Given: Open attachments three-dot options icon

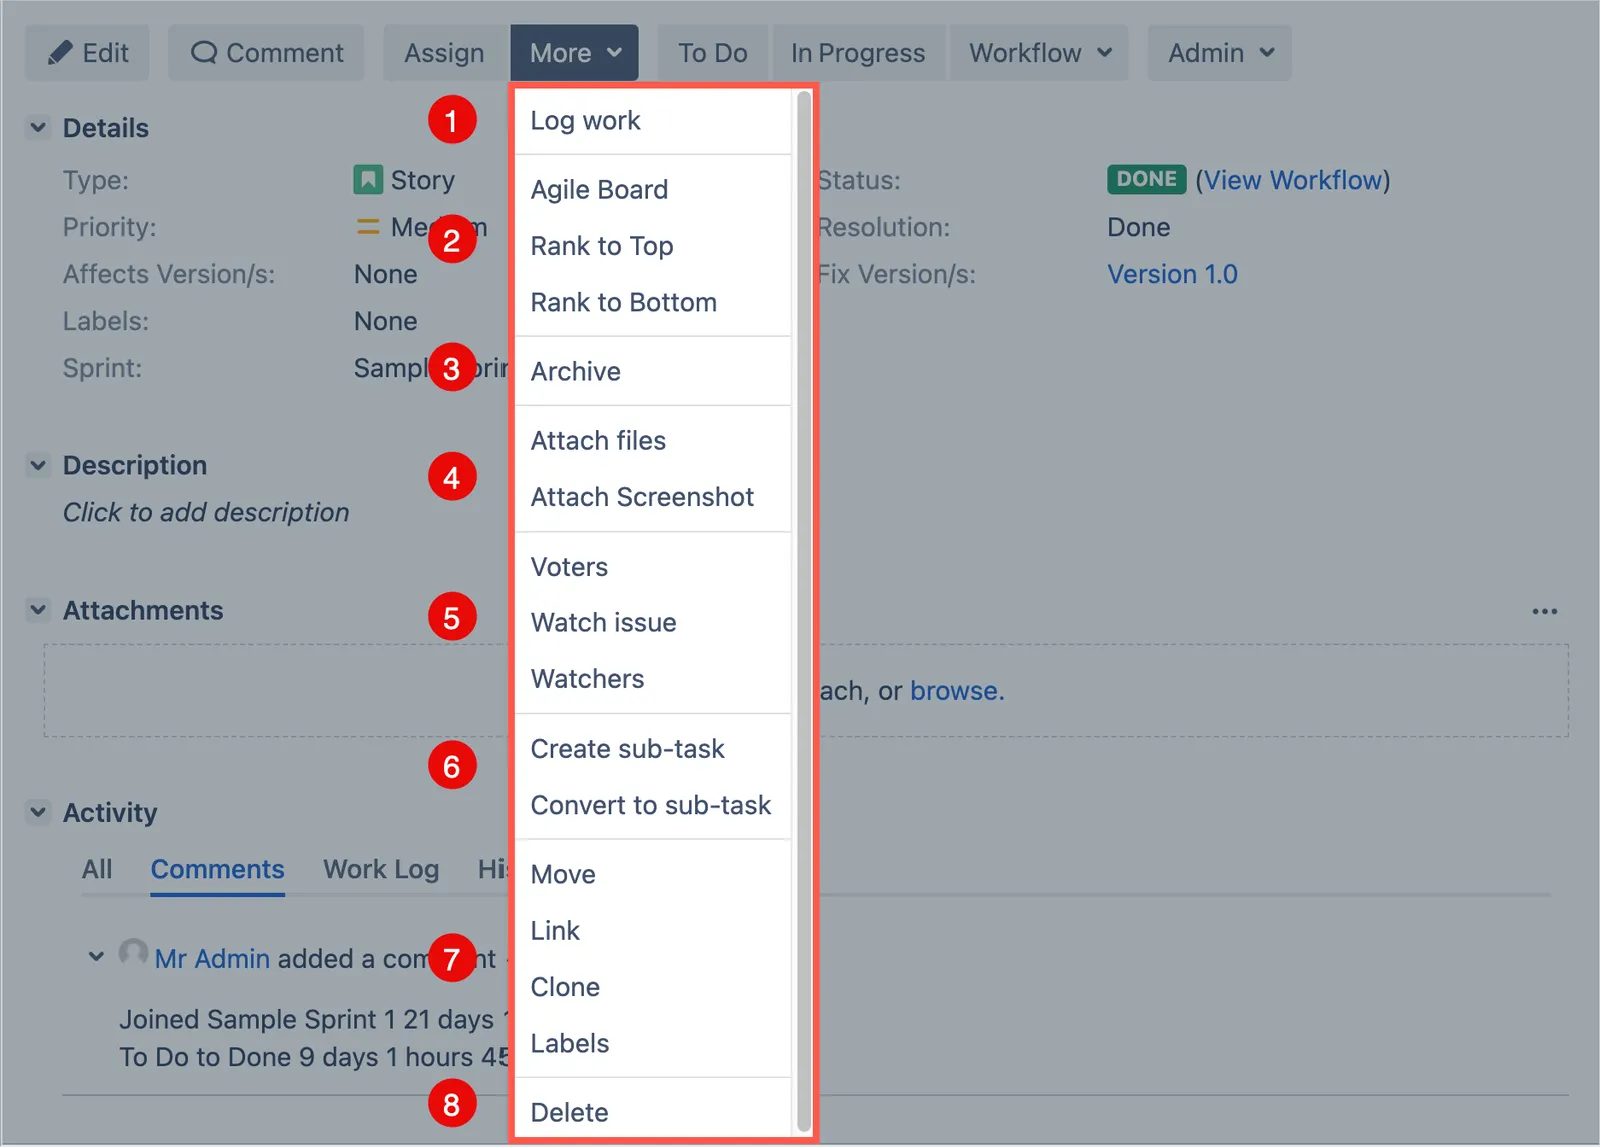Looking at the screenshot, I should (1544, 611).
